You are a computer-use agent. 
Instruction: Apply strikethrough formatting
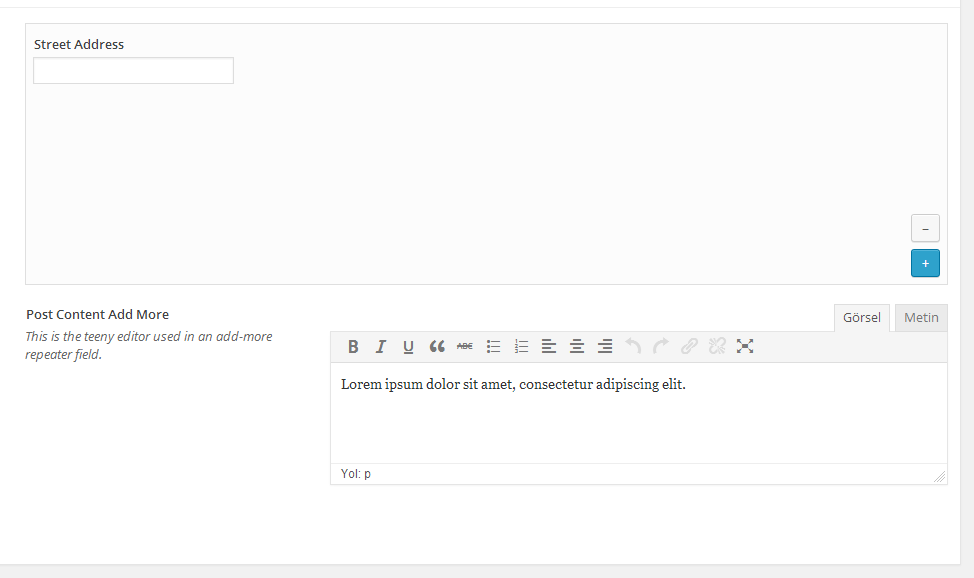coord(465,346)
